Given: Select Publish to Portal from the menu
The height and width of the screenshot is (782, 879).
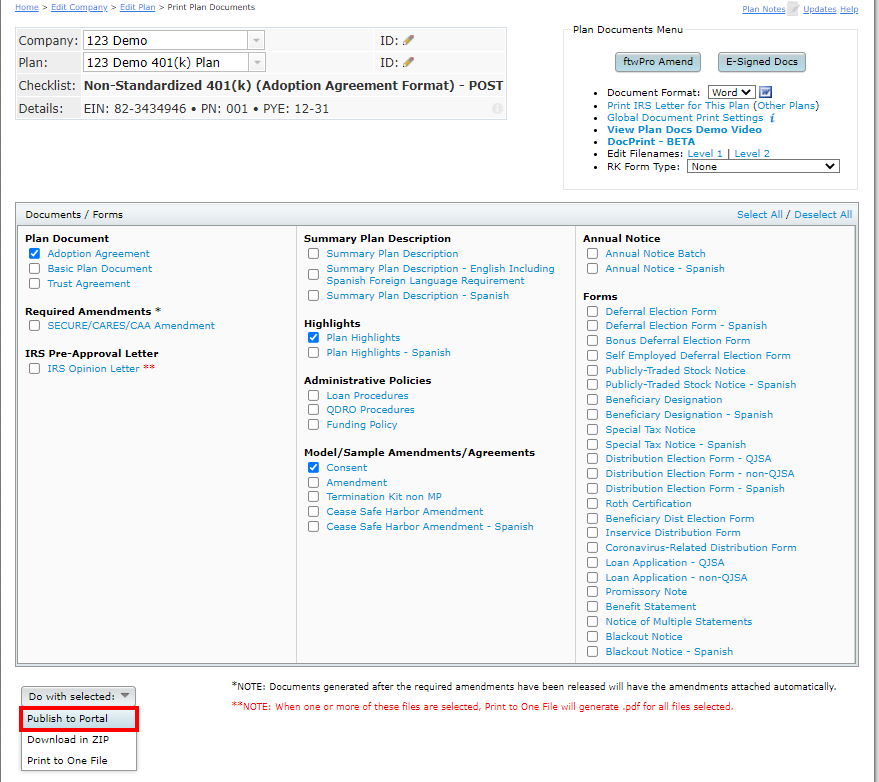Looking at the screenshot, I should pos(78,718).
